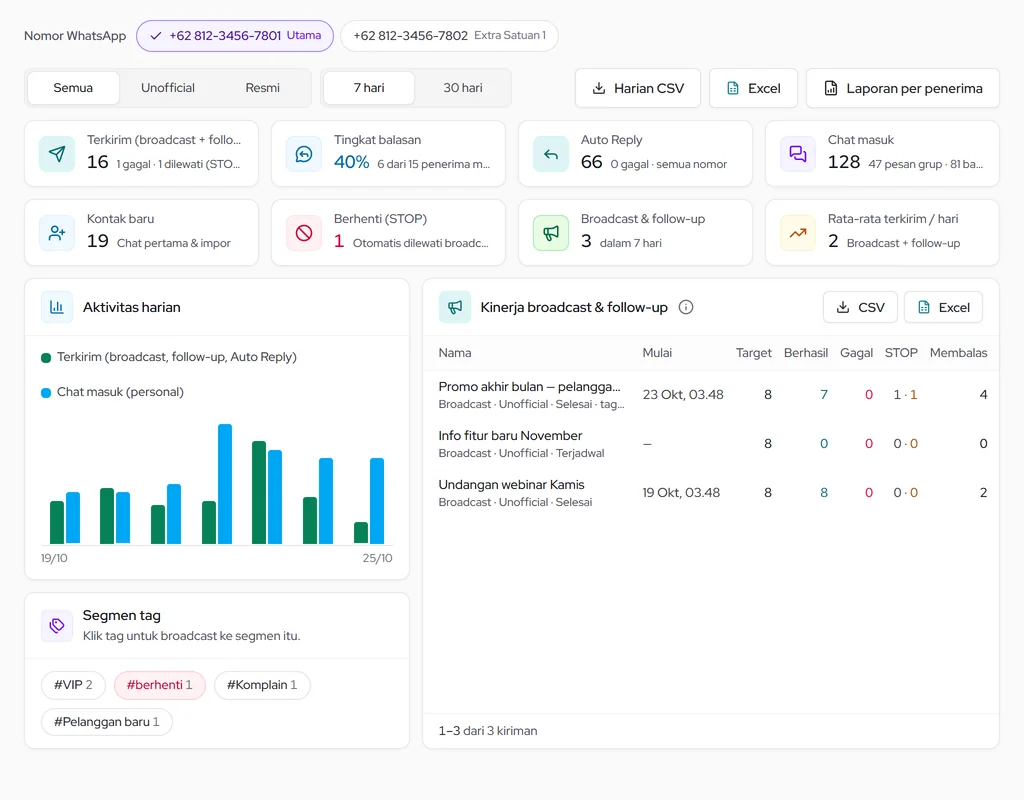Switch to the Unofficial filter tab
The height and width of the screenshot is (800, 1024).
[x=168, y=88]
